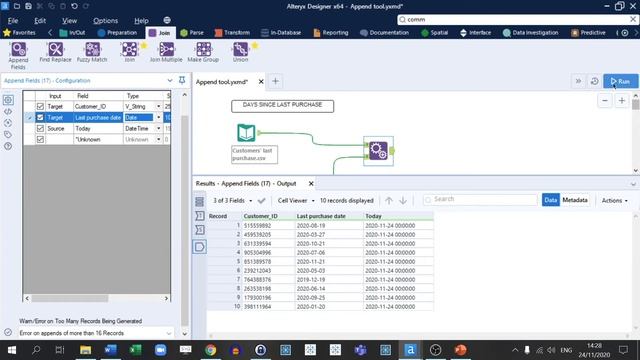The width and height of the screenshot is (640, 360).
Task: Open the navigation icon in config sidebar
Action: pos(8,123)
